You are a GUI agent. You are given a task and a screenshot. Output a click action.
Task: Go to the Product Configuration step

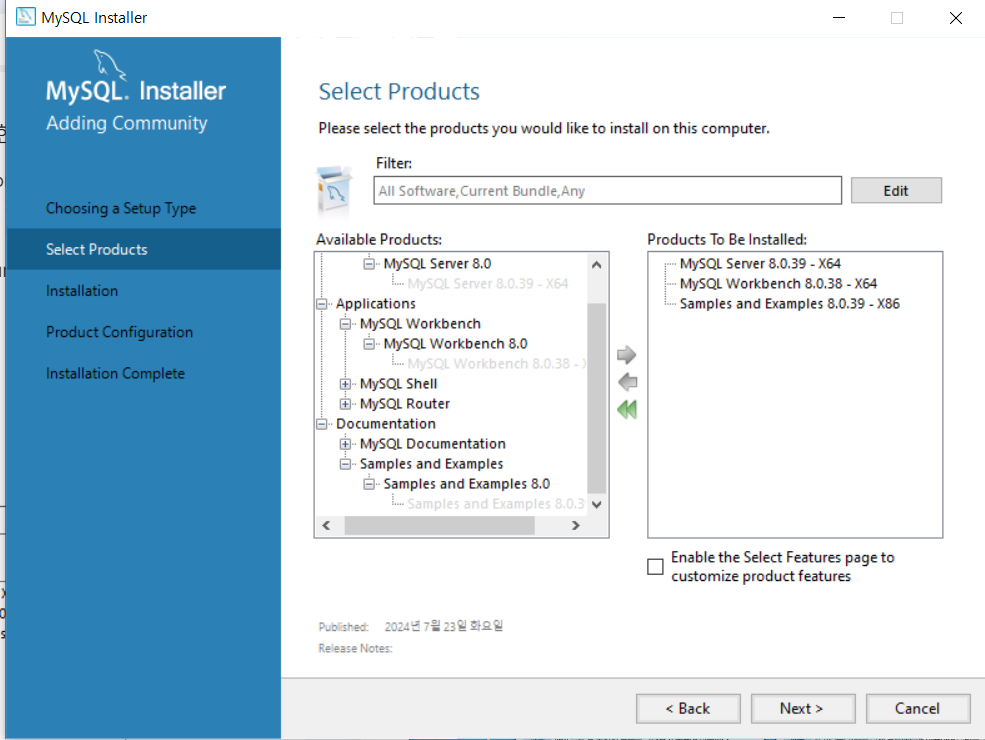point(119,332)
